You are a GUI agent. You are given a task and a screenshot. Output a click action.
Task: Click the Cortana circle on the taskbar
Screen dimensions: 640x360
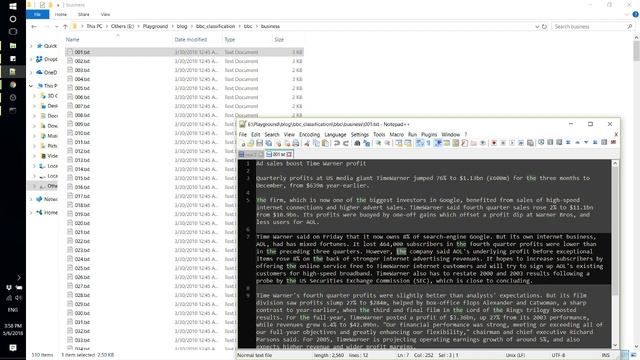click(13, 19)
